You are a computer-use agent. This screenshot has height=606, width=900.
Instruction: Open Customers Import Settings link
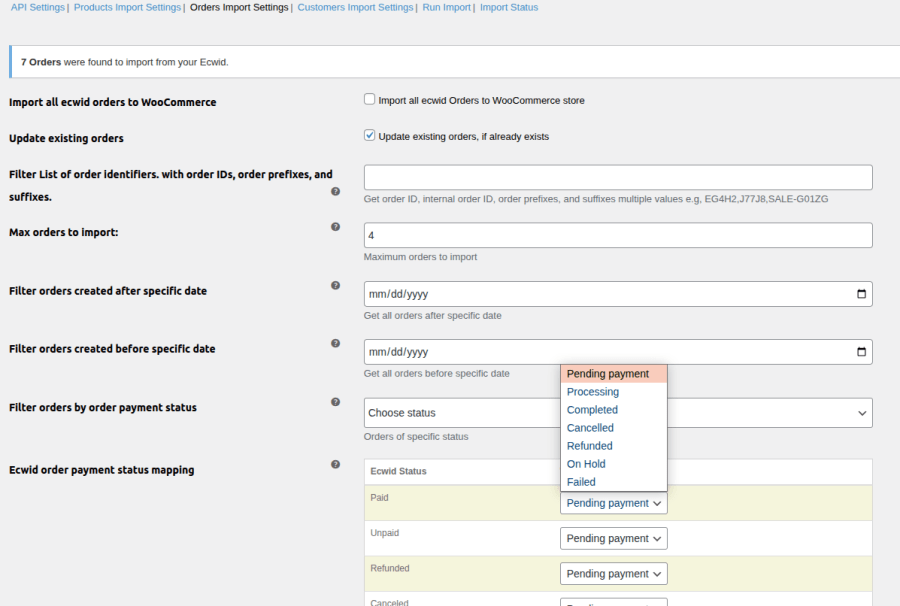(355, 7)
